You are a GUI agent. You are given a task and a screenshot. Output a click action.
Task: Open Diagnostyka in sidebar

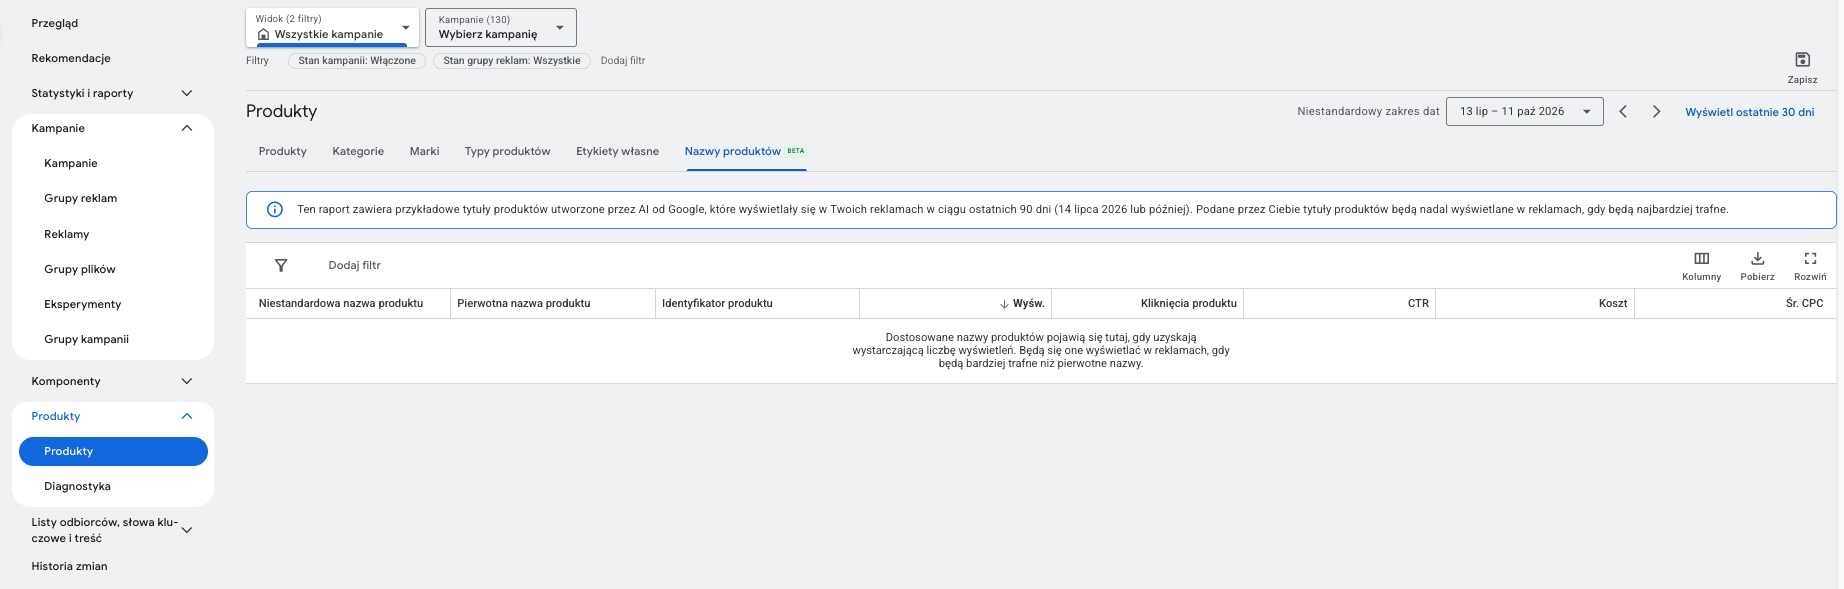click(x=77, y=486)
